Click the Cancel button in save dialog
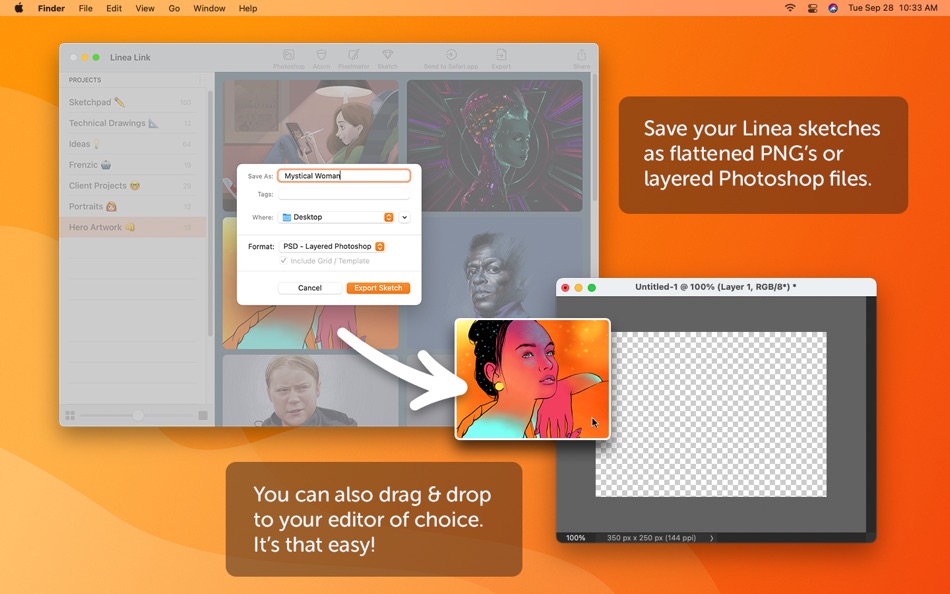950x594 pixels. (x=310, y=288)
